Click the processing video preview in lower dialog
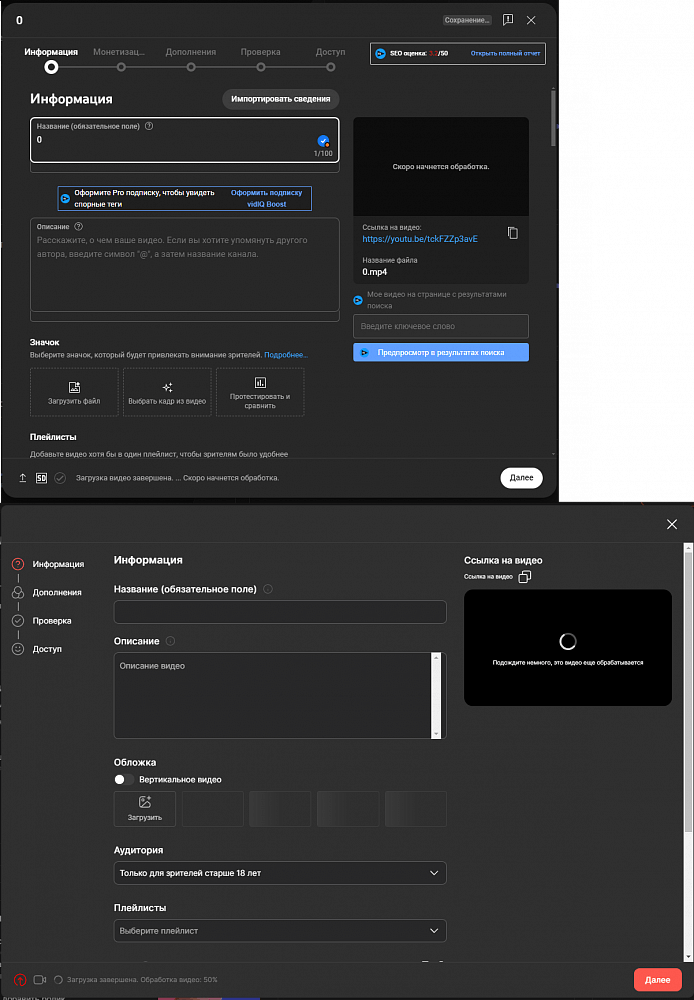This screenshot has width=694, height=1000. pos(568,647)
